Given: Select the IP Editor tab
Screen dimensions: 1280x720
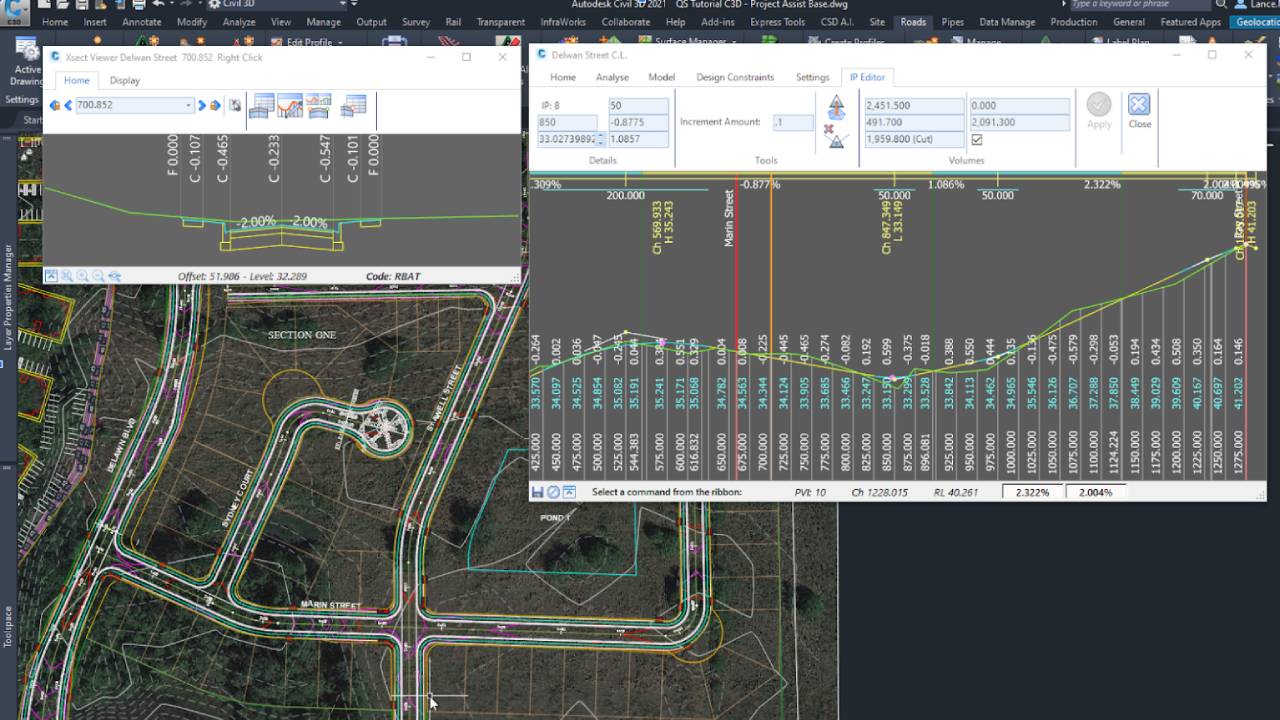Looking at the screenshot, I should tap(867, 77).
